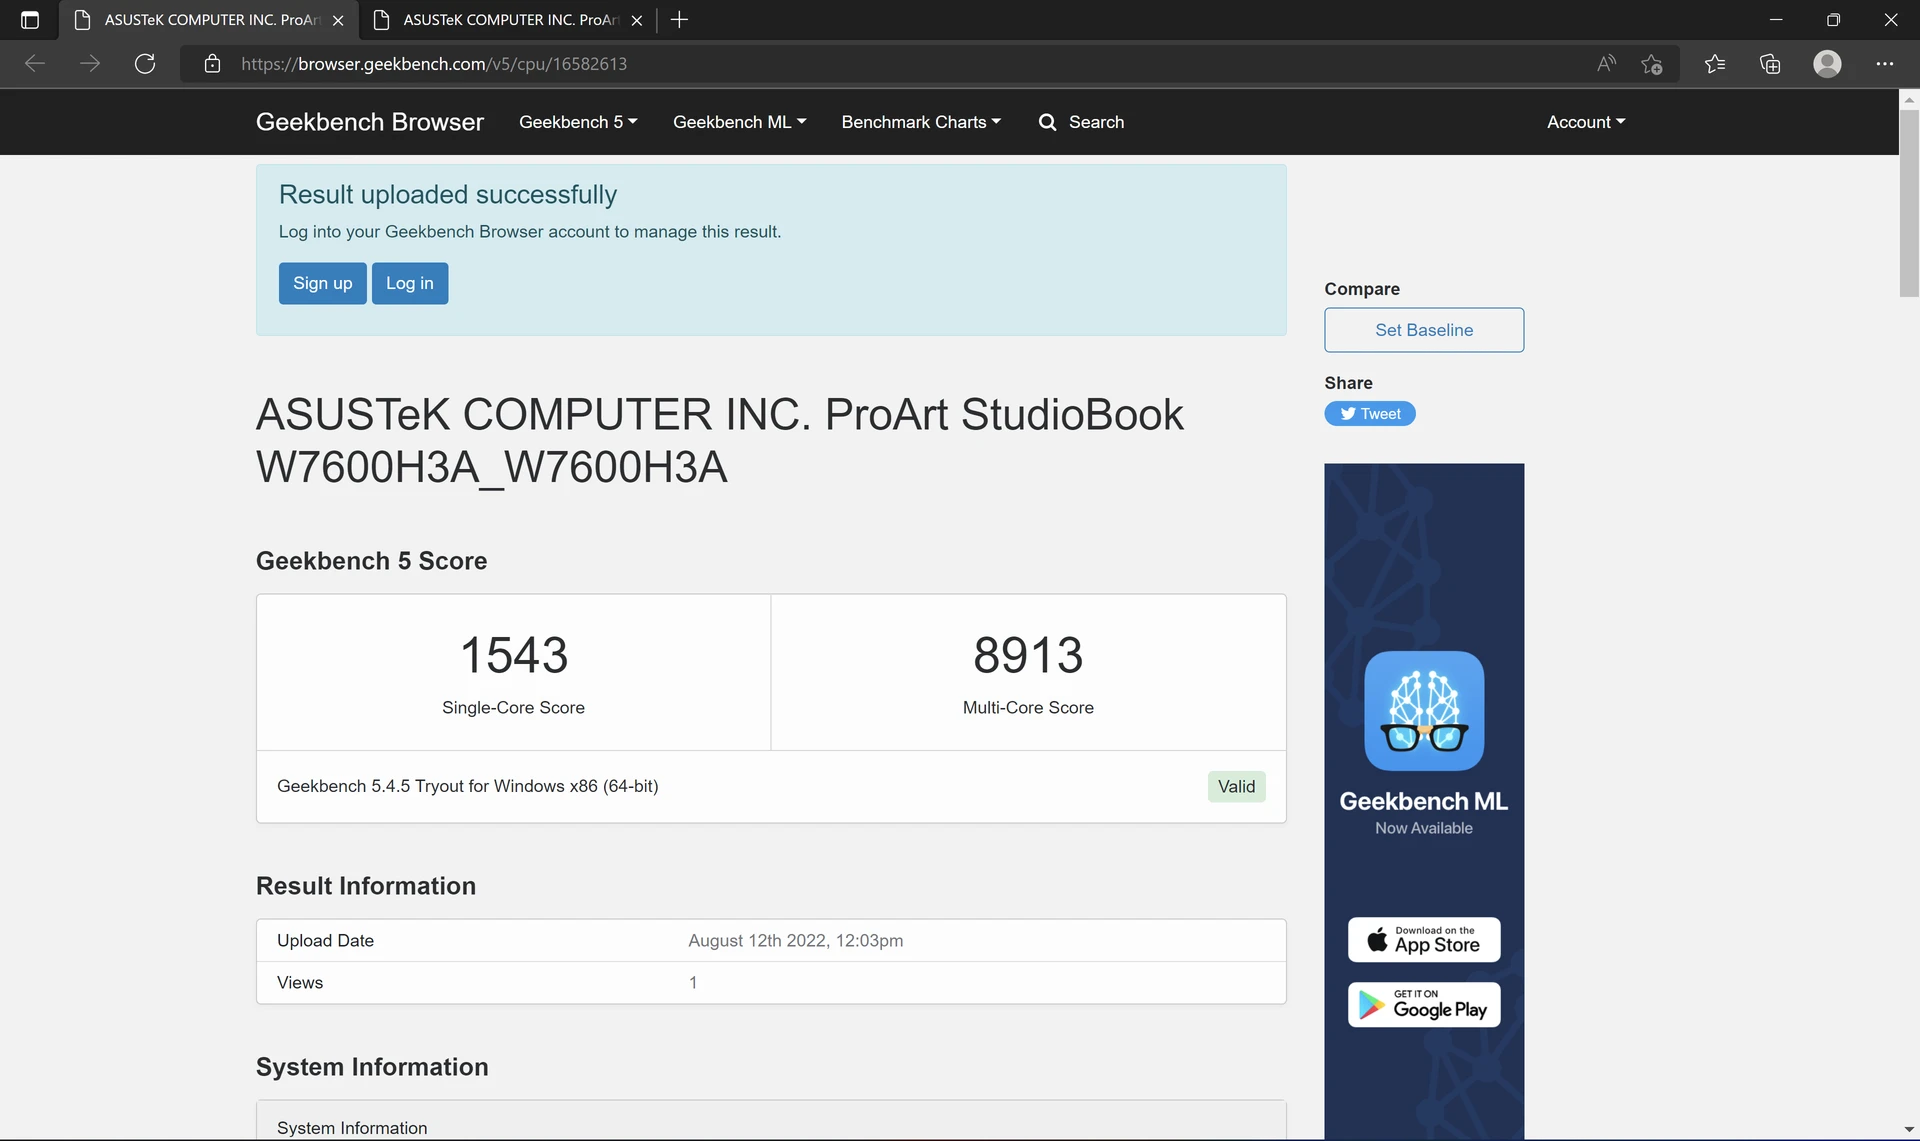Click the Views row label
This screenshot has height=1141, width=1920.
click(x=300, y=983)
